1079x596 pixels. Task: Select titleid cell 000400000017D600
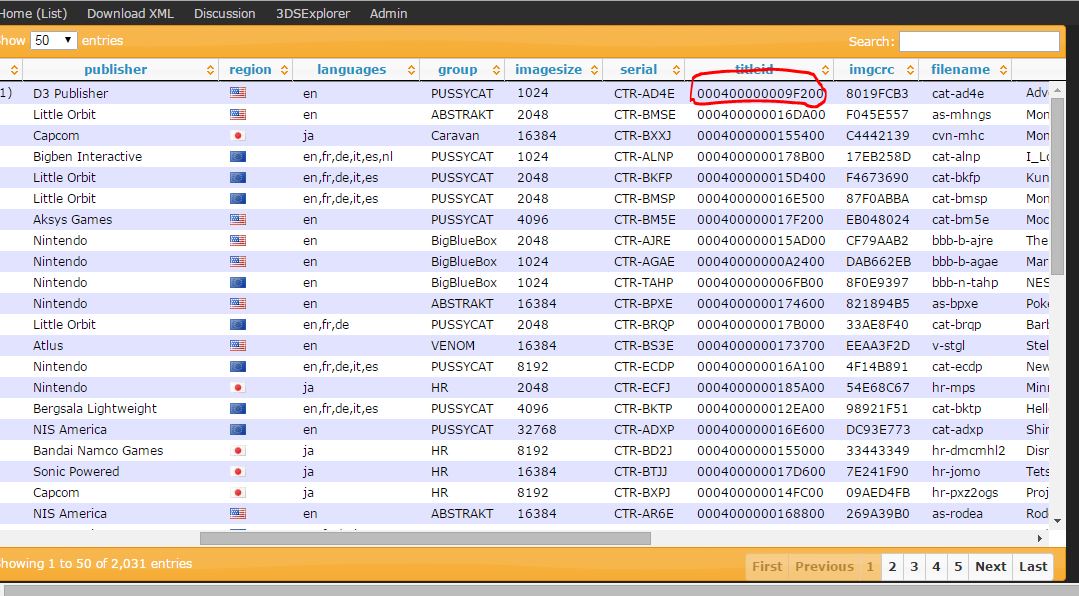click(760, 472)
